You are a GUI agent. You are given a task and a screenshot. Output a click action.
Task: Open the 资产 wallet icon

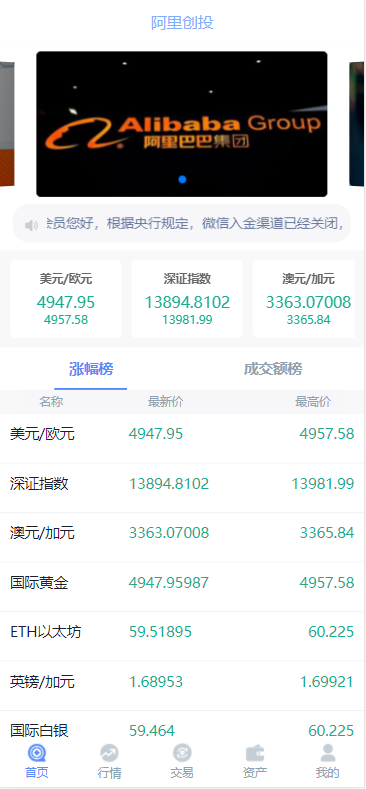click(255, 753)
